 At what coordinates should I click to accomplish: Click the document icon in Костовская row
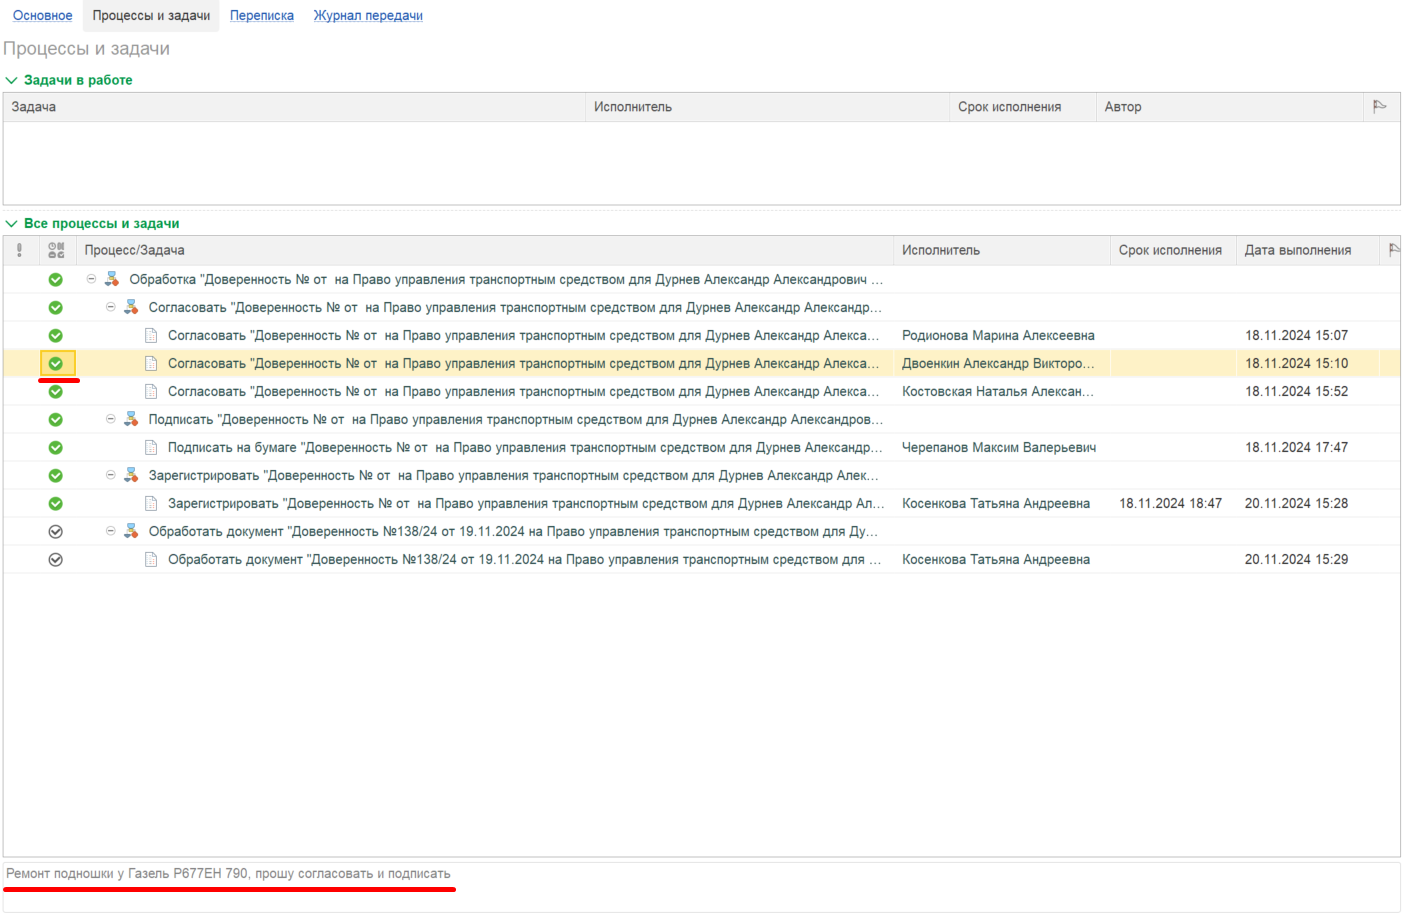(151, 392)
